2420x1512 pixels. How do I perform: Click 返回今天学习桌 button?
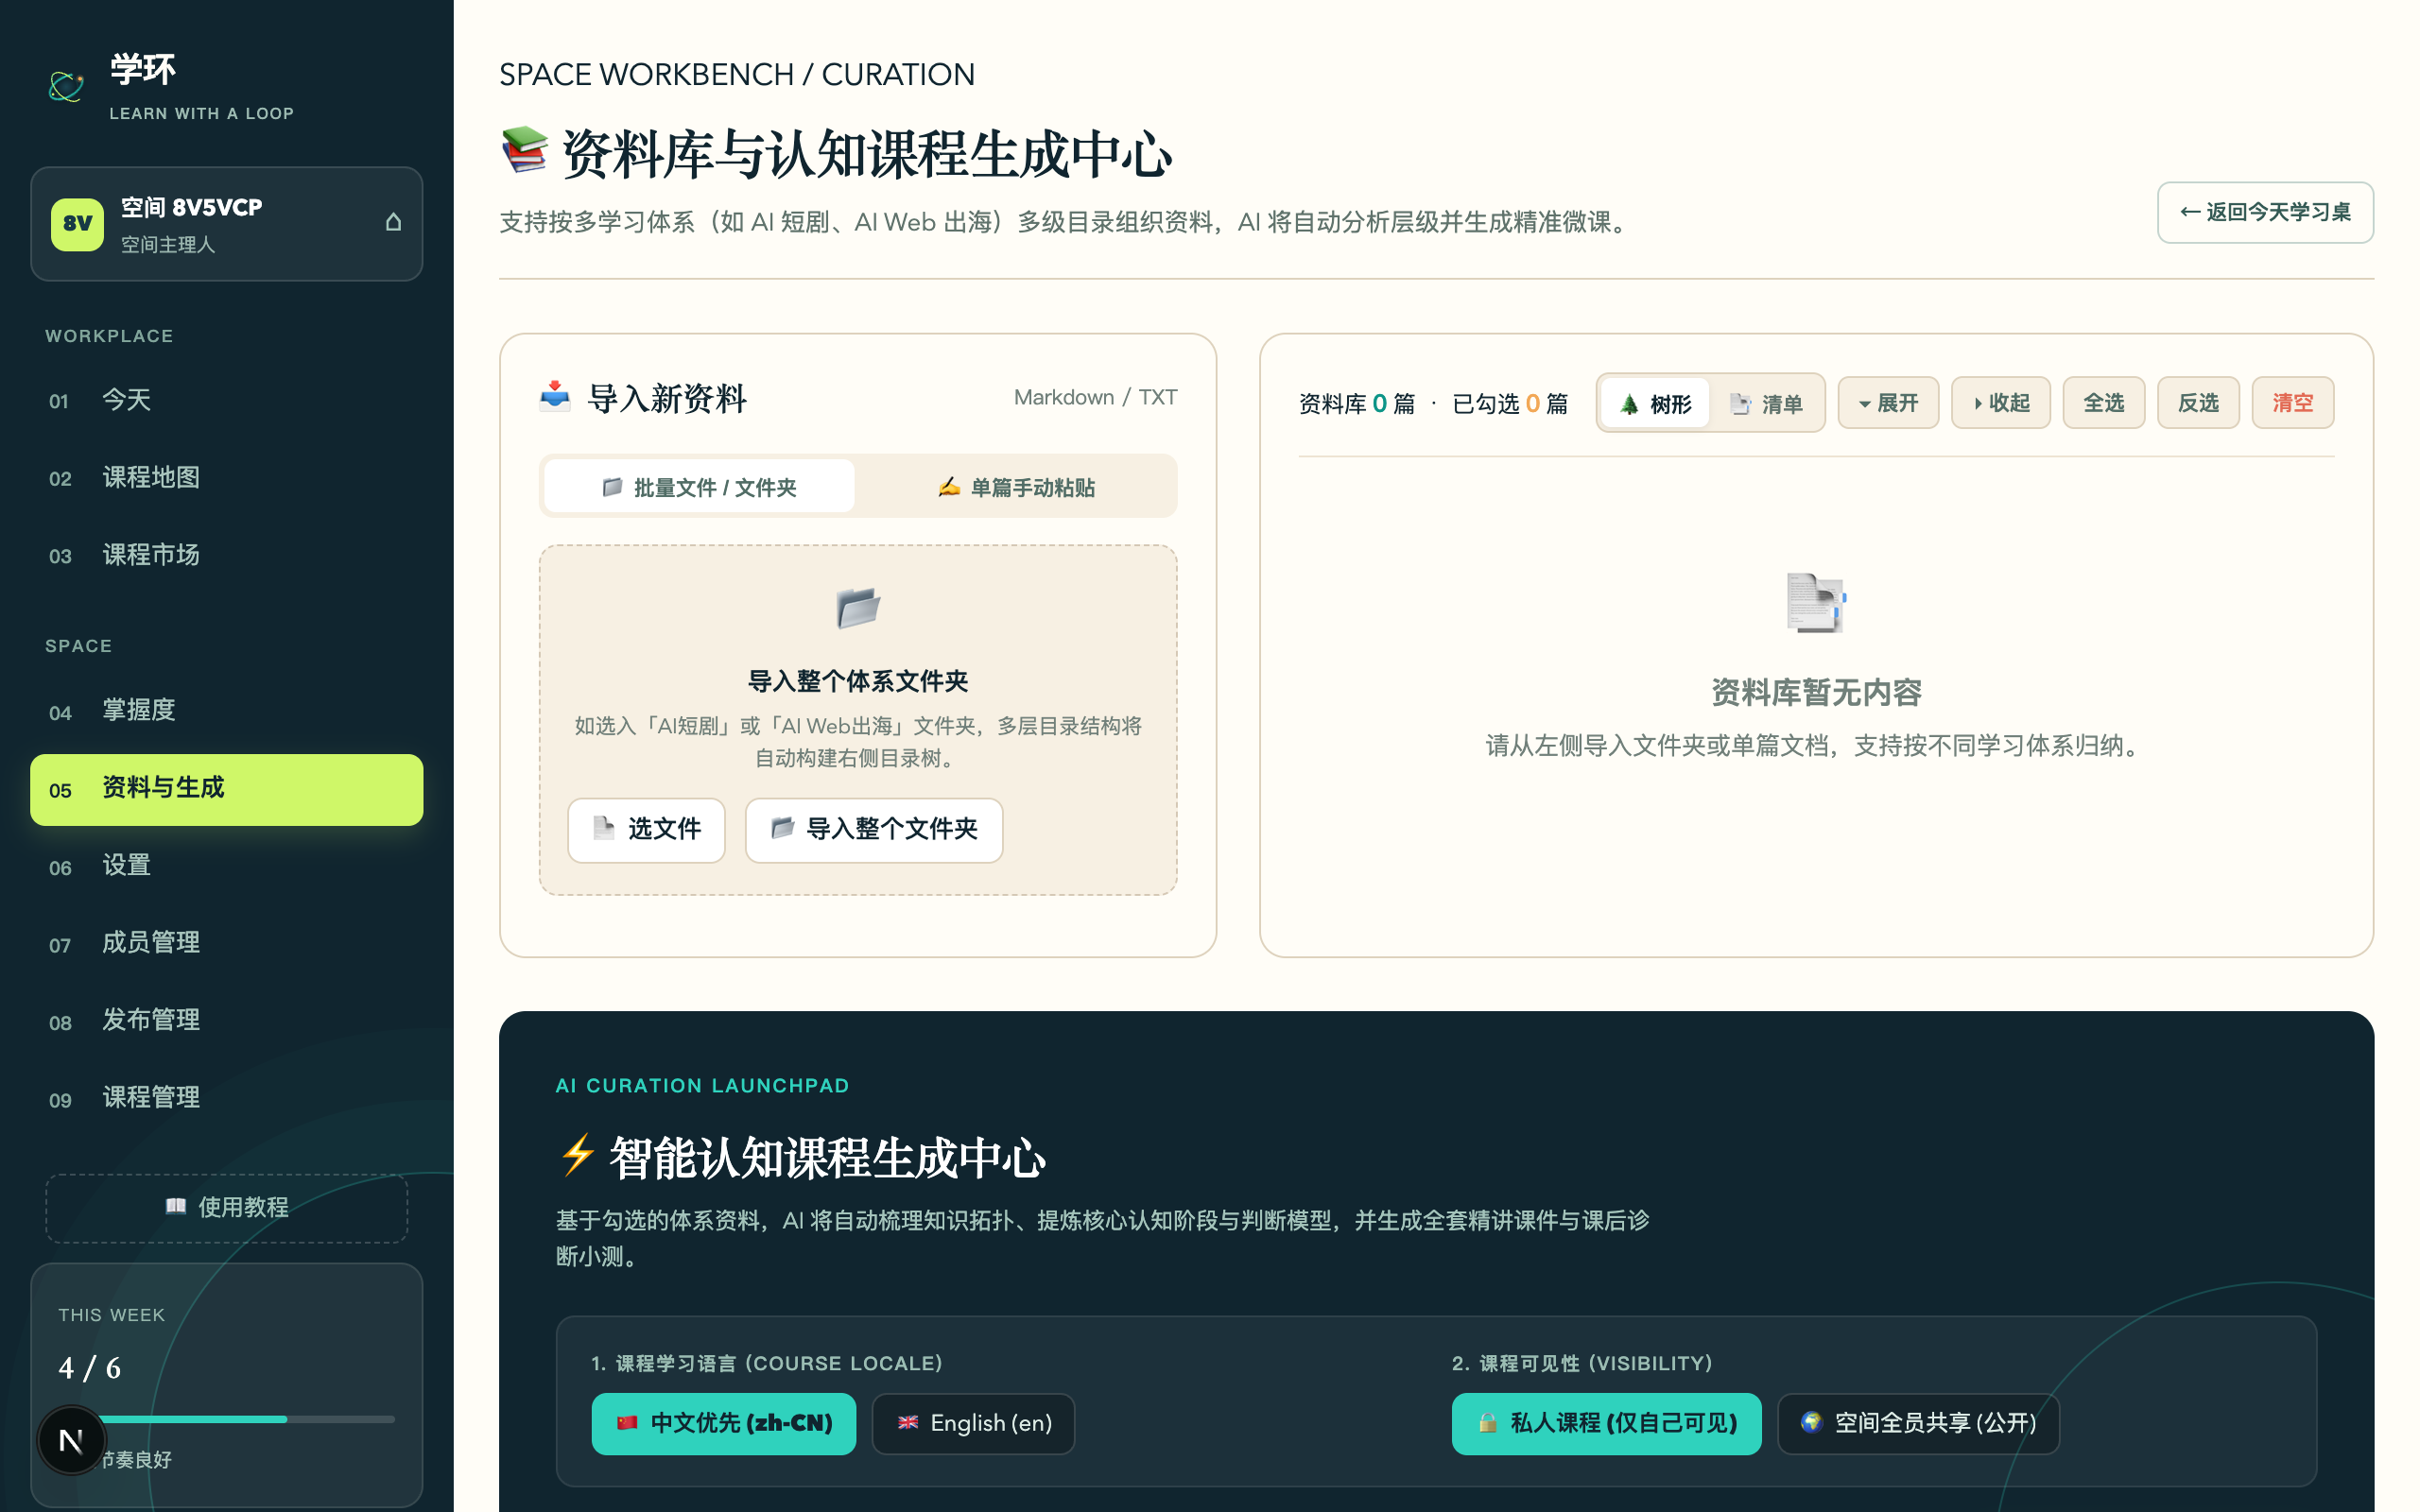point(2265,212)
